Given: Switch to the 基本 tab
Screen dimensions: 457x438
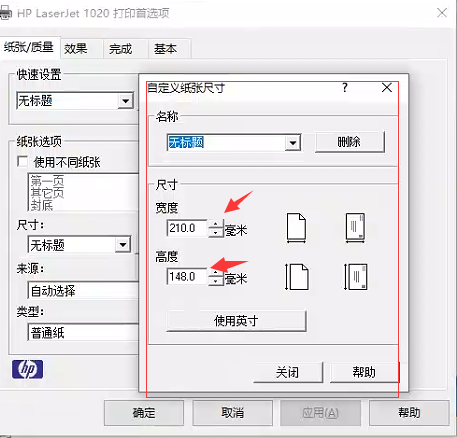Looking at the screenshot, I should pos(169,49).
